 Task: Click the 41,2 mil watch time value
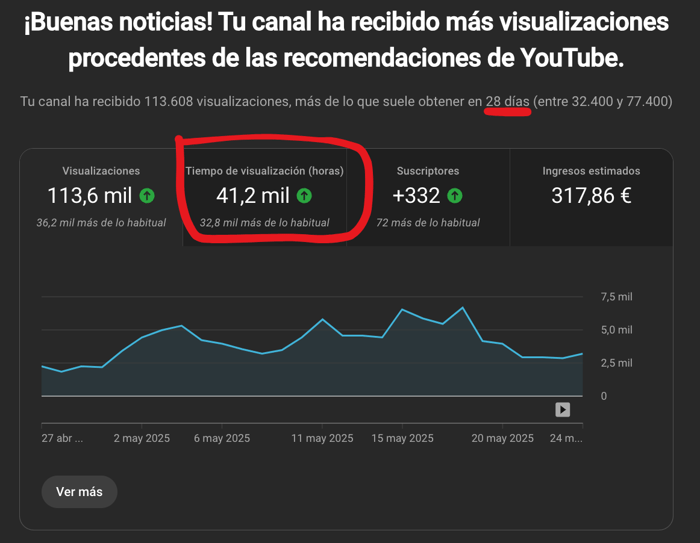coord(253,196)
